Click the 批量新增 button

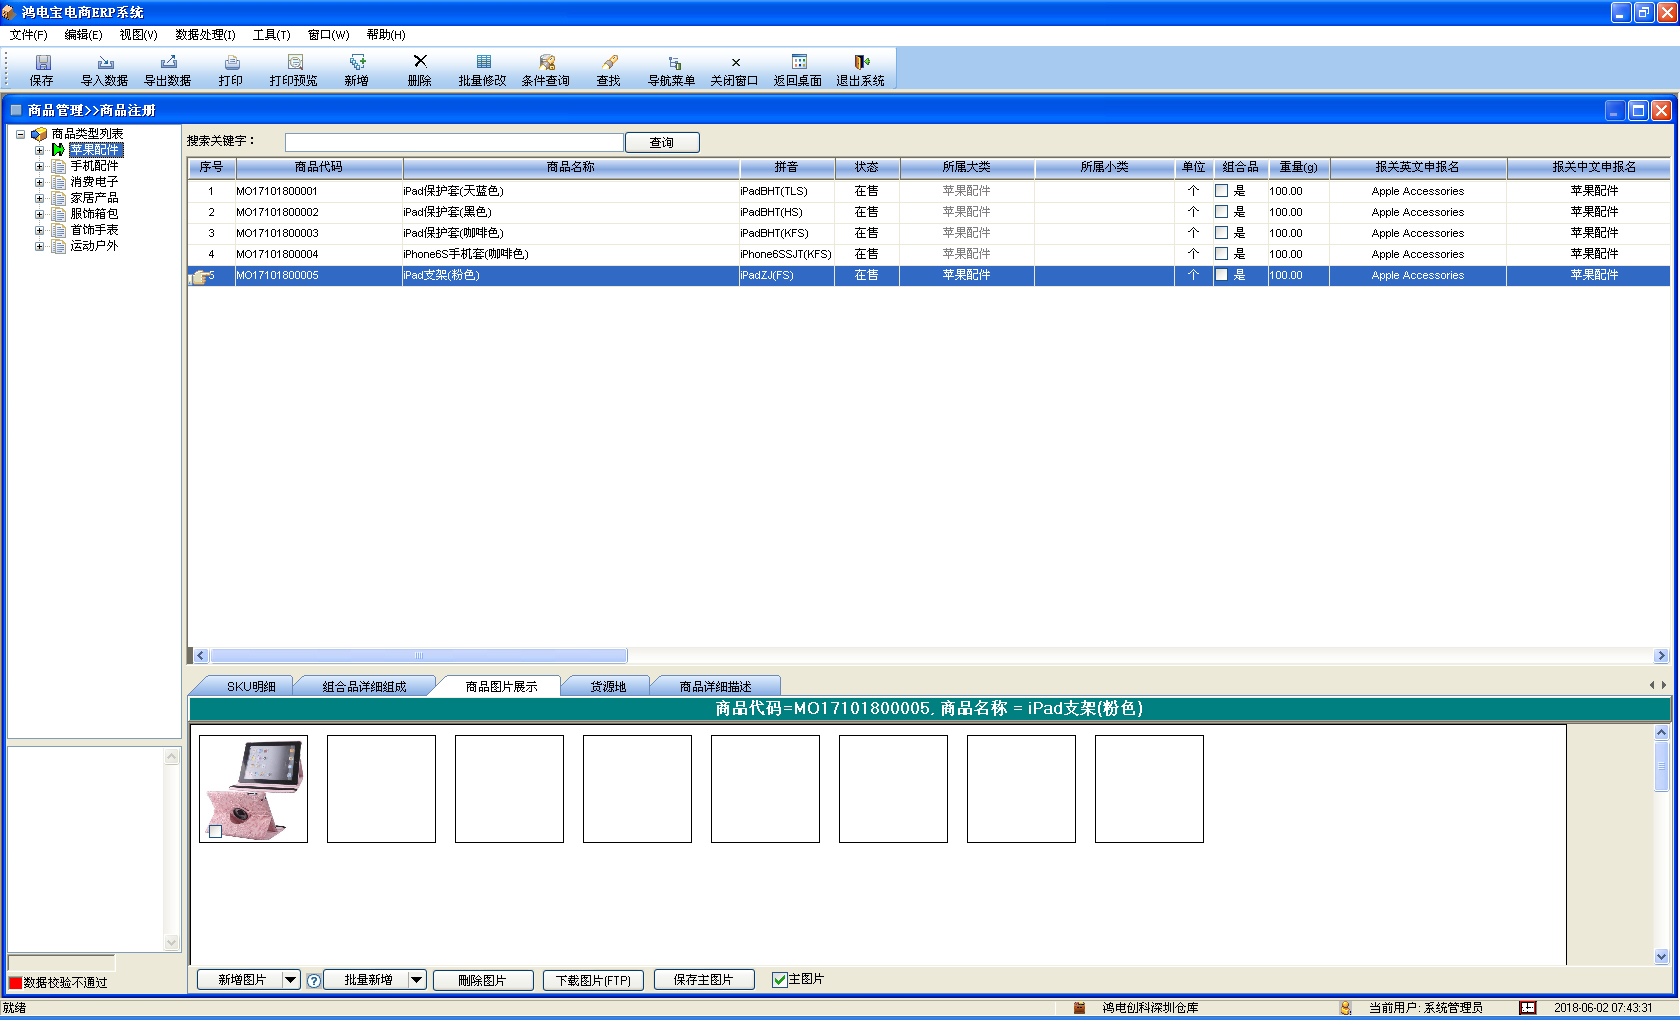tap(368, 980)
